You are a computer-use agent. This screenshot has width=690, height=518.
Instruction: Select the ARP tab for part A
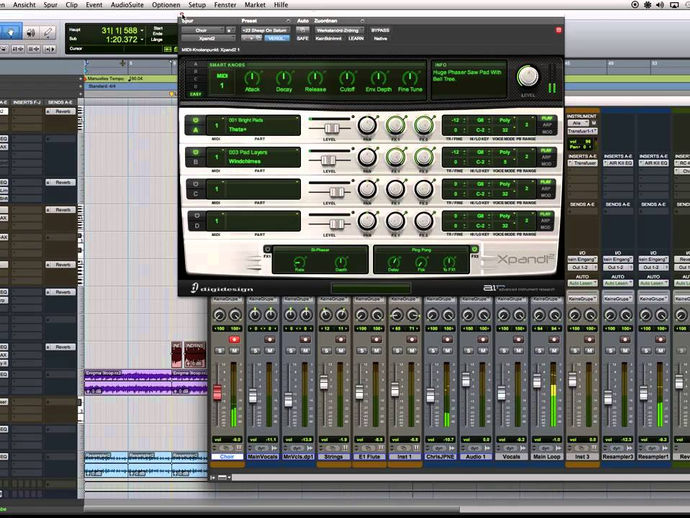tap(547, 125)
